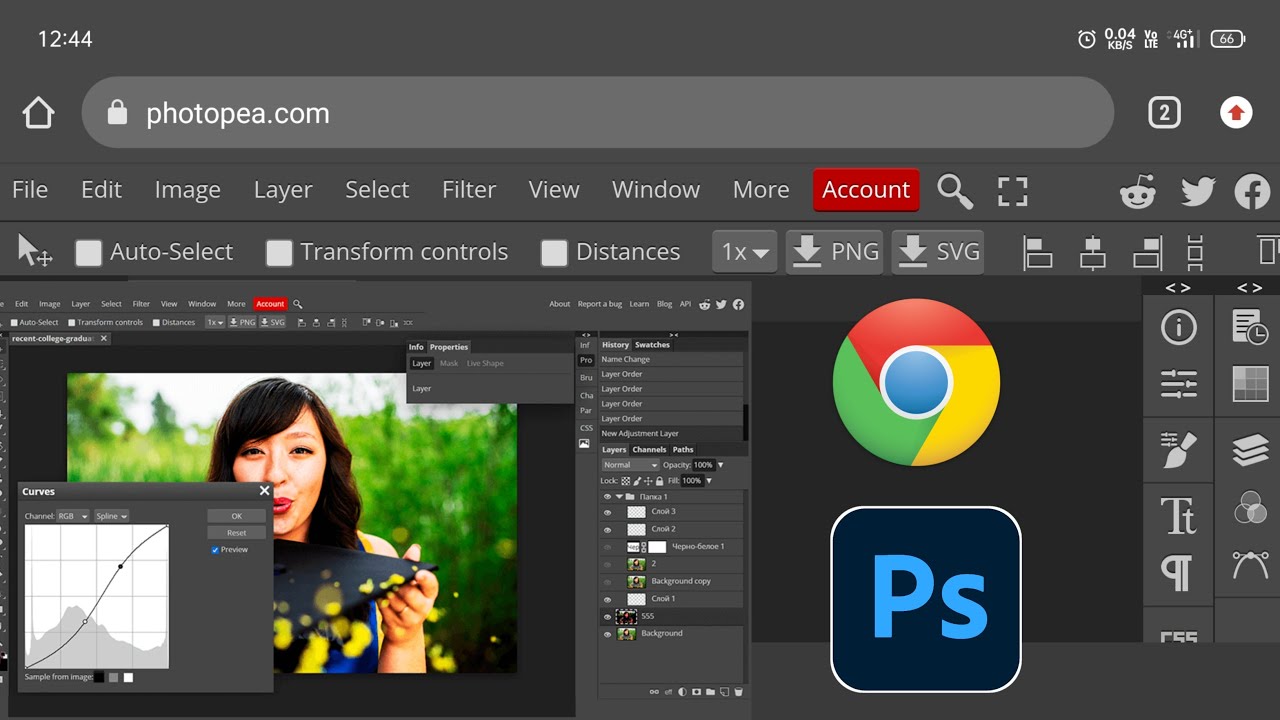Click the photopea.com address bar
Screen dimensions: 1280x720
pos(598,113)
